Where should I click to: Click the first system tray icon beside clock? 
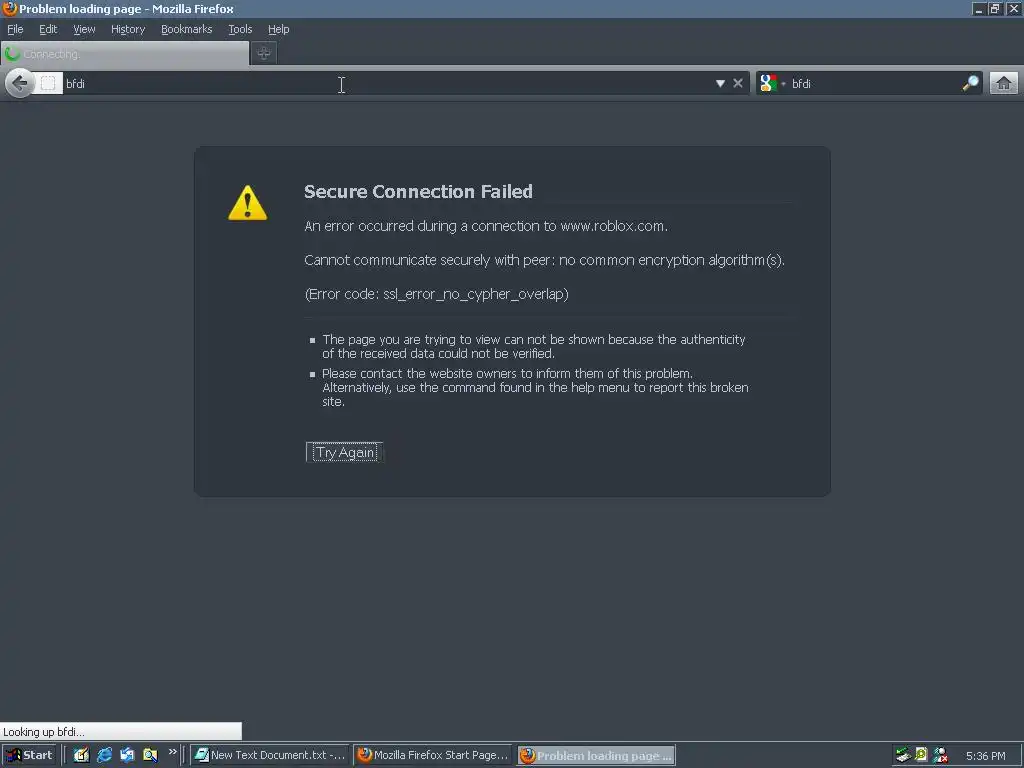click(903, 755)
